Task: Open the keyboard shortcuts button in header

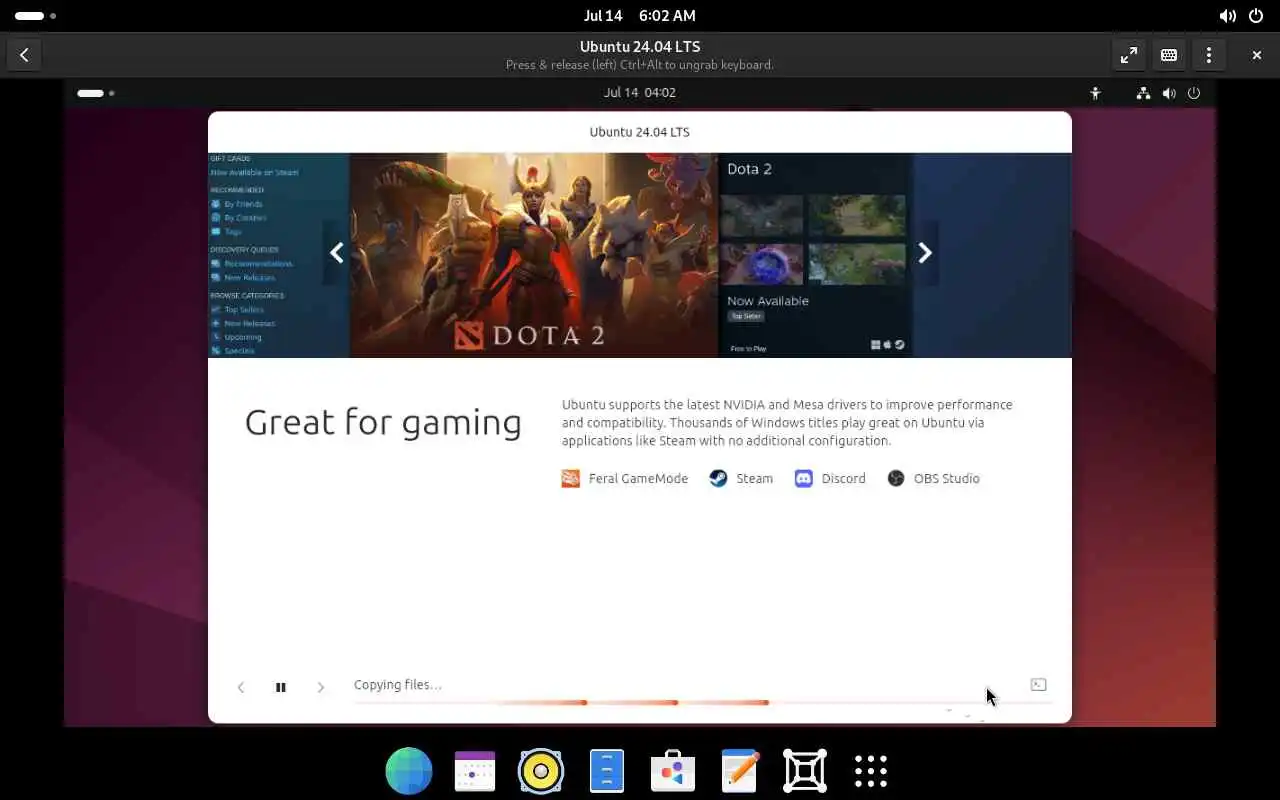Action: (x=1169, y=55)
